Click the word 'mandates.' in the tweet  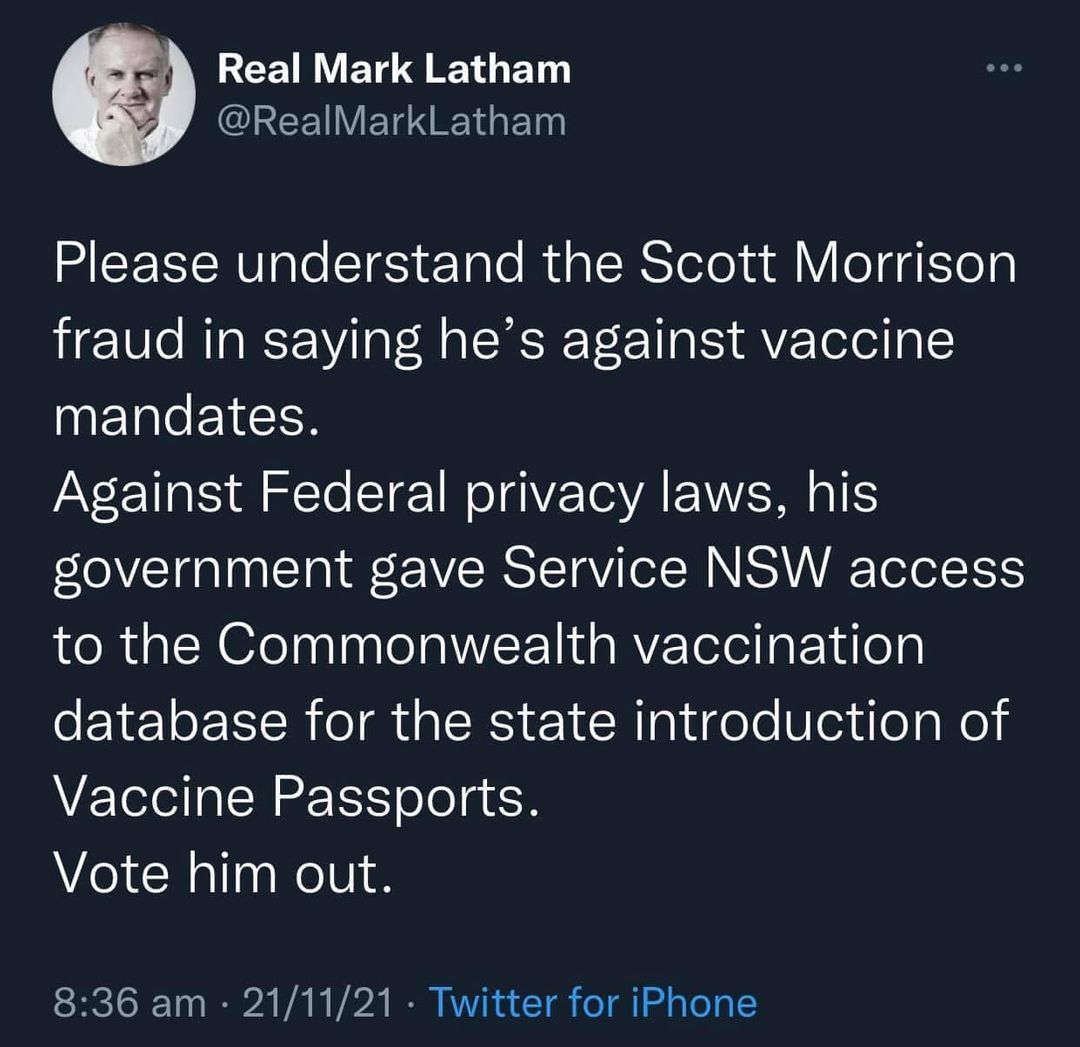click(187, 416)
